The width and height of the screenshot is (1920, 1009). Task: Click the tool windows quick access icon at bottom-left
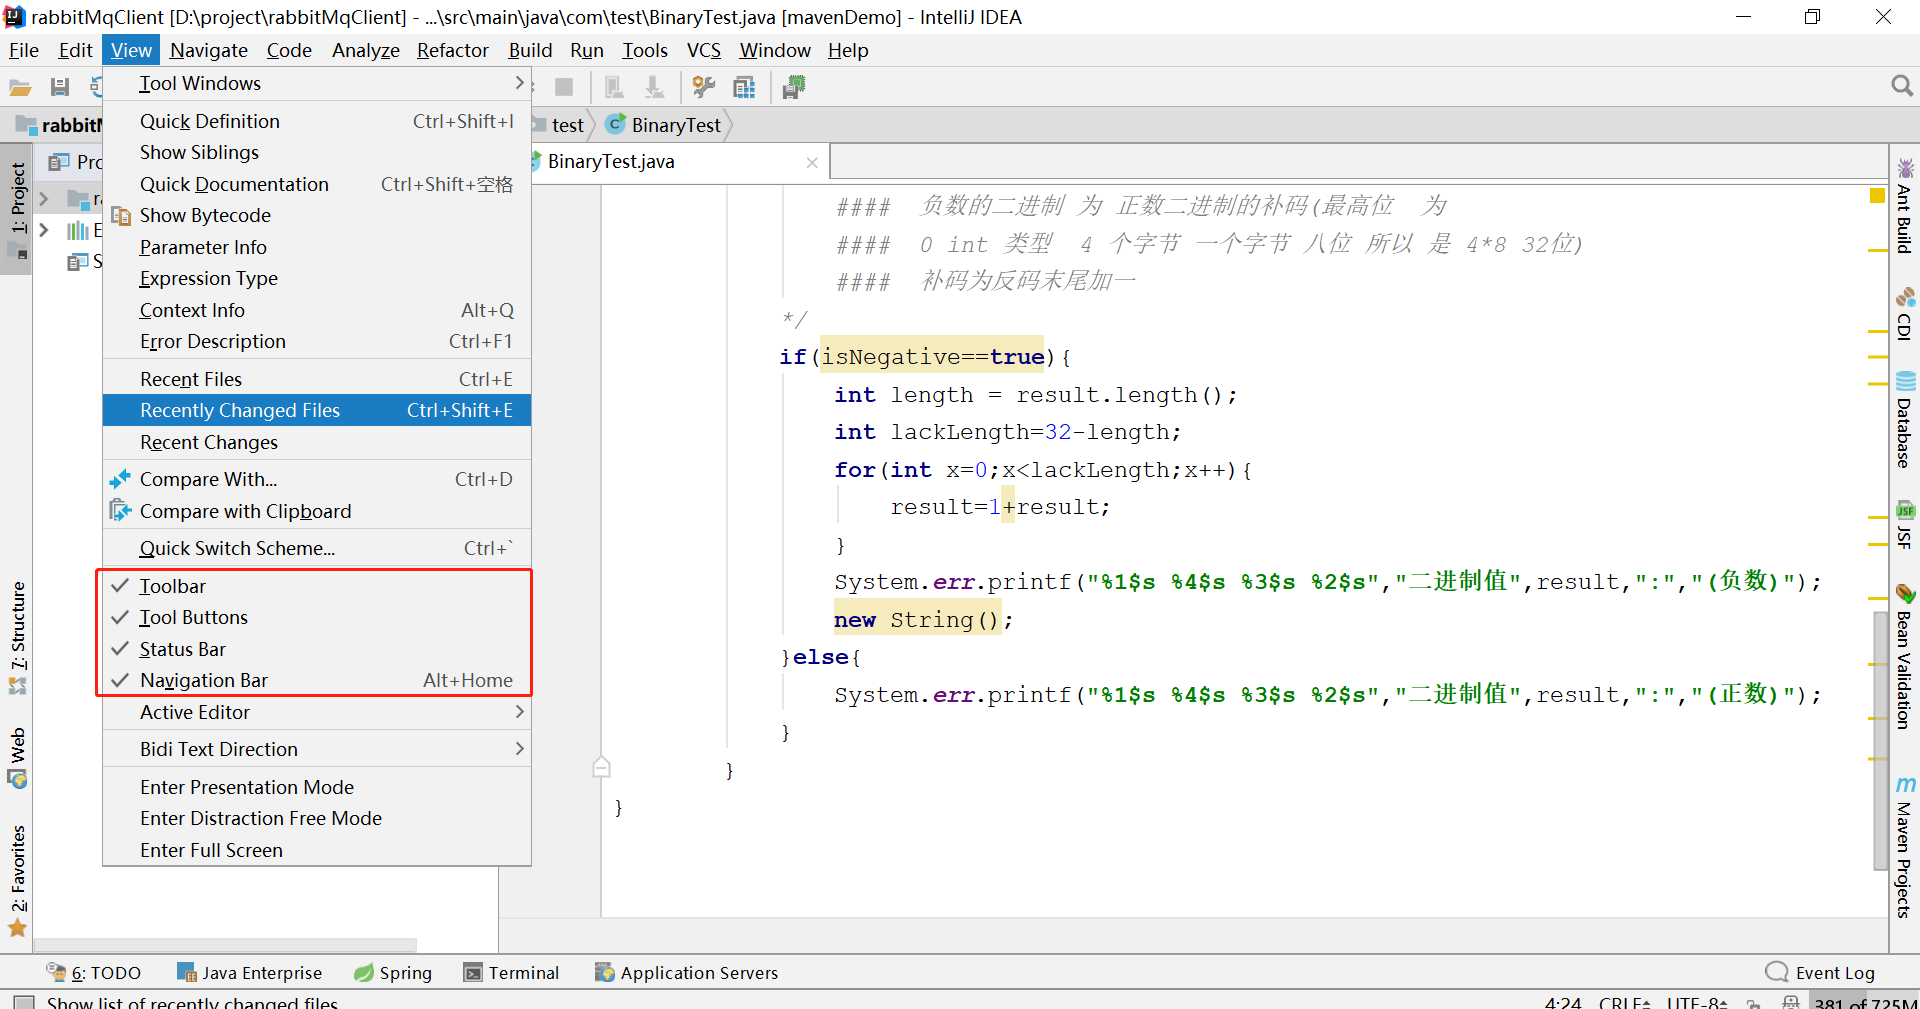[x=24, y=1002]
